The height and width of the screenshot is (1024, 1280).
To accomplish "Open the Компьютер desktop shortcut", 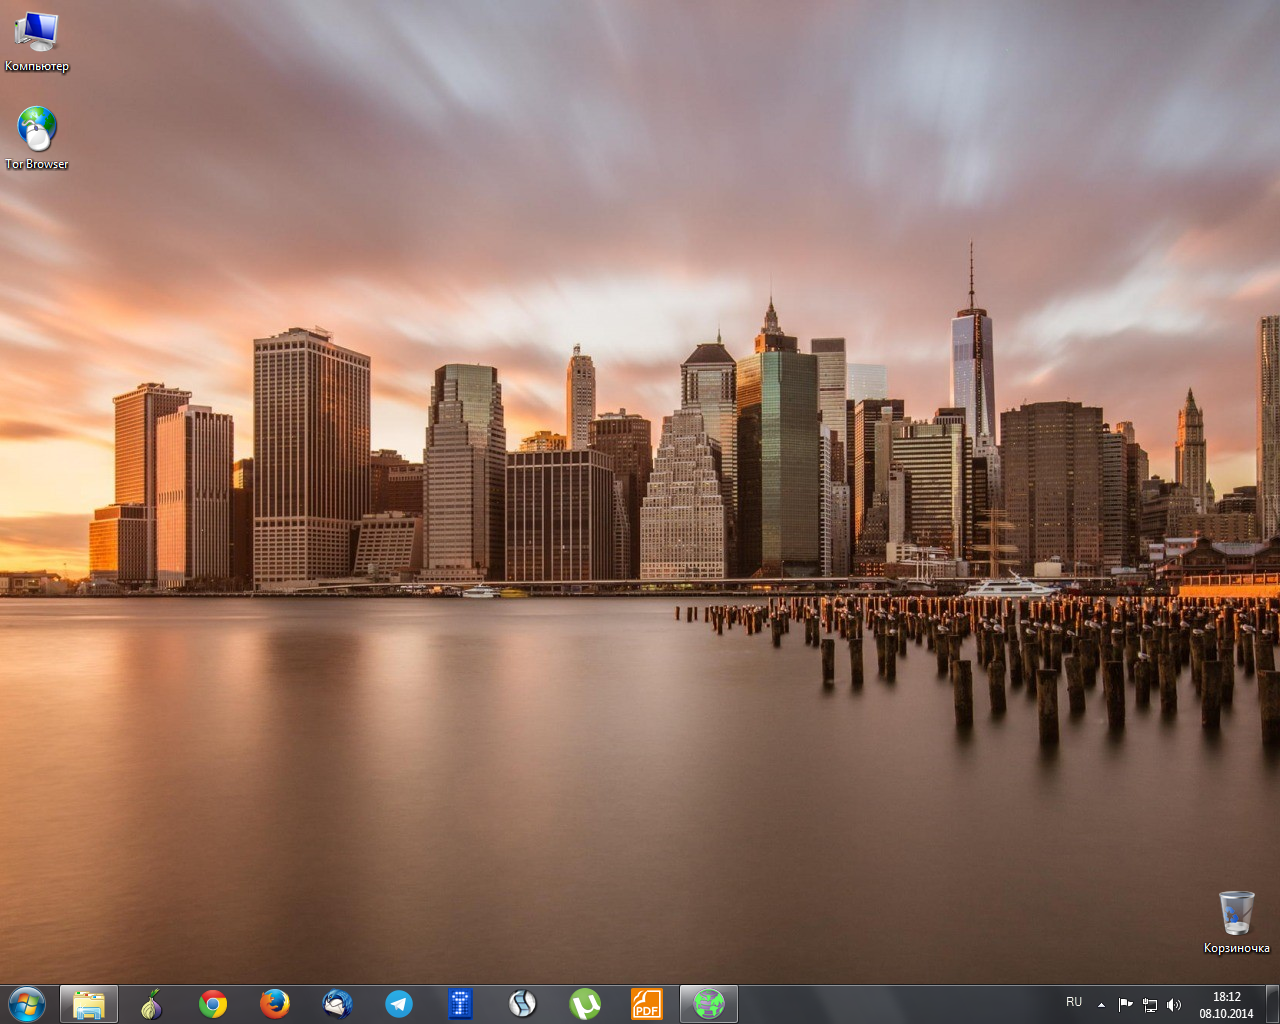I will pos(37,40).
